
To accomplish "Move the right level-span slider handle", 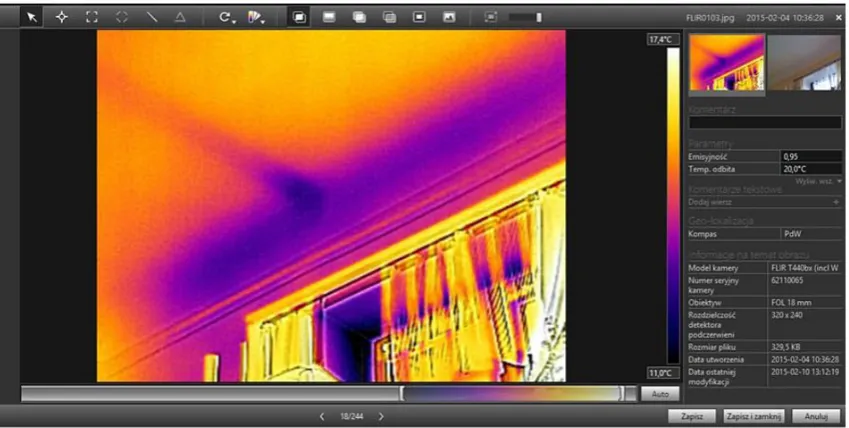I will pos(622,394).
